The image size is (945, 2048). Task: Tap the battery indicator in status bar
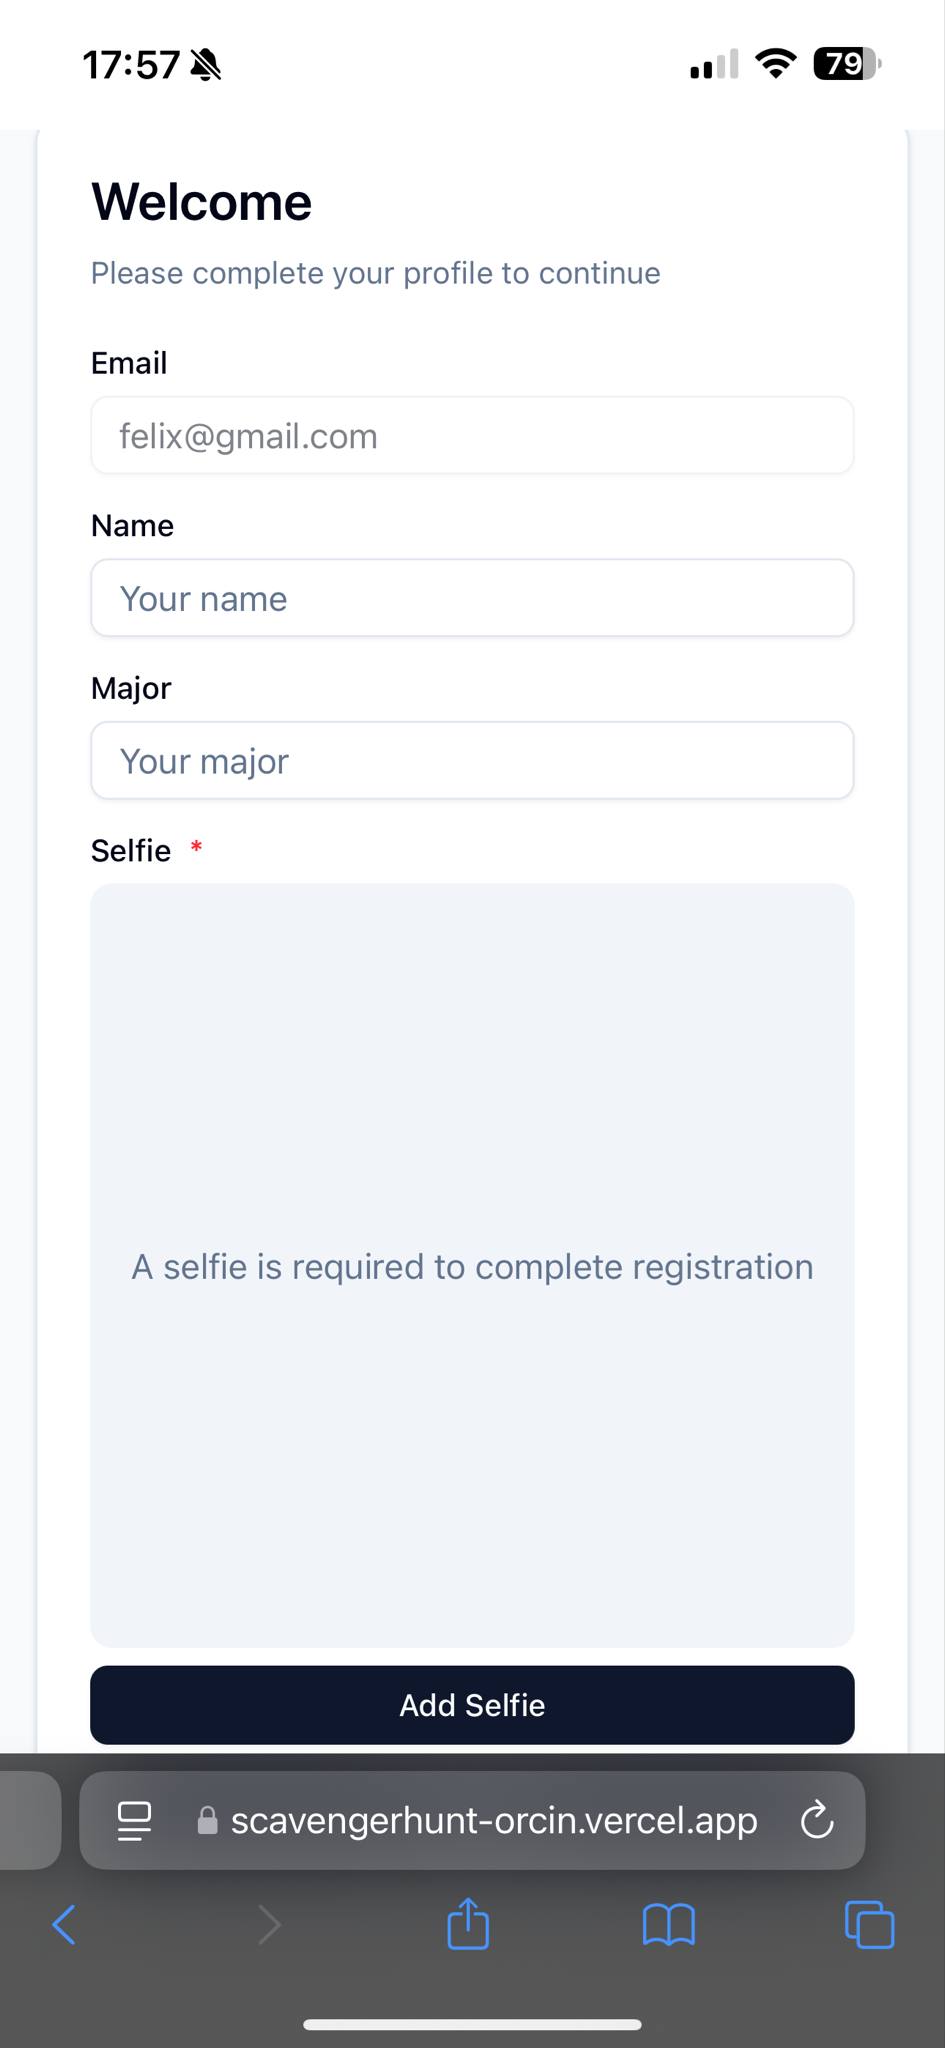[x=846, y=65]
